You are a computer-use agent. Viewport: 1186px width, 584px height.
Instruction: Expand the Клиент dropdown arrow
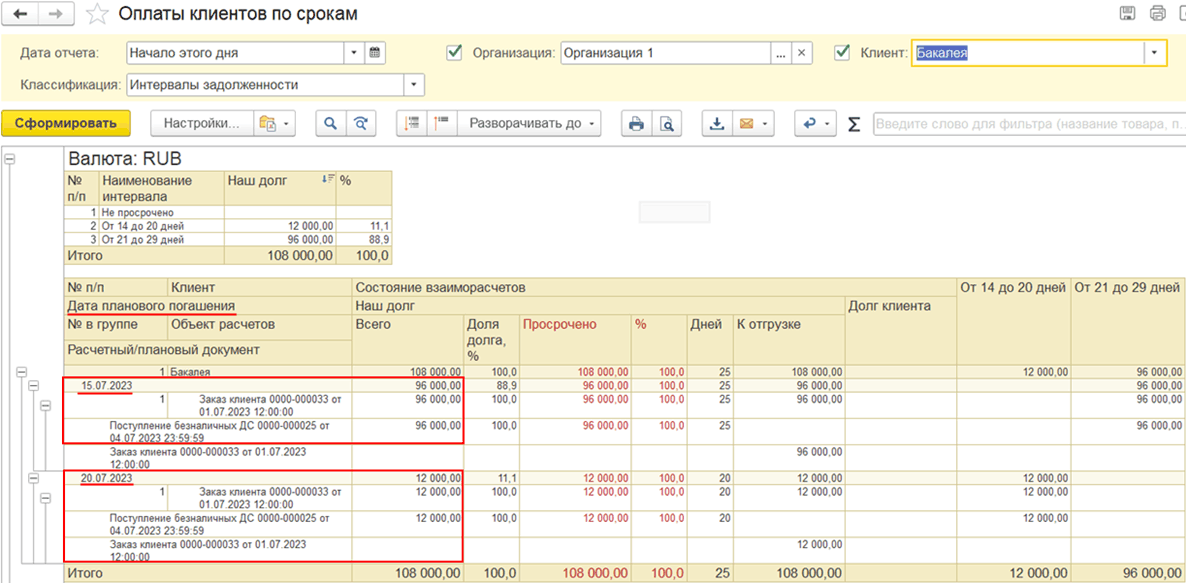pos(1156,53)
